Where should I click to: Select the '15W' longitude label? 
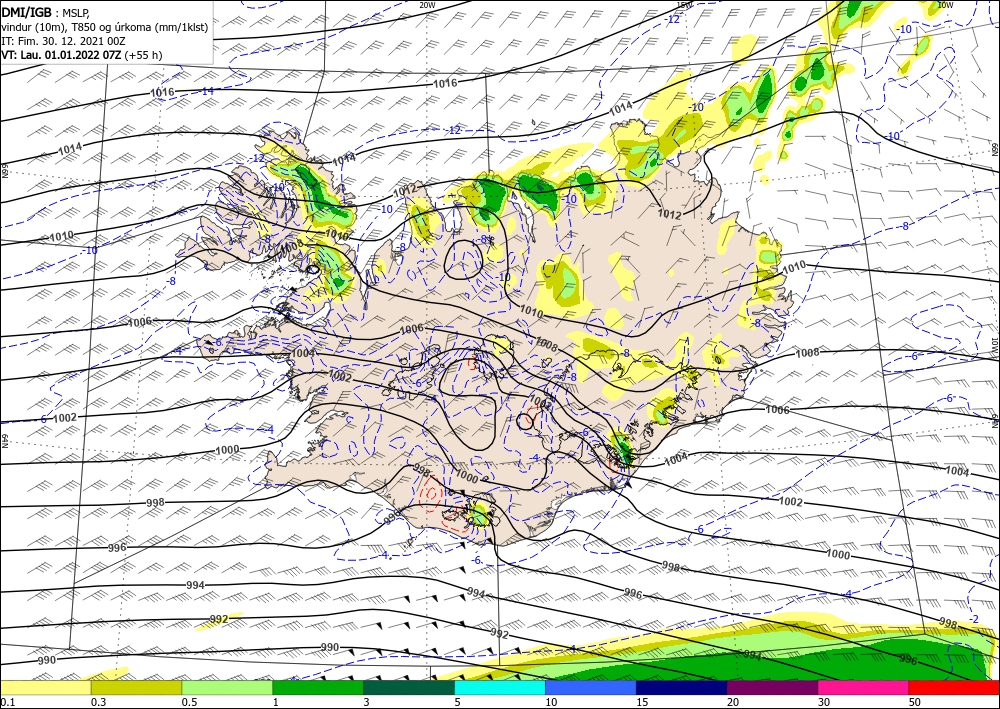(684, 4)
